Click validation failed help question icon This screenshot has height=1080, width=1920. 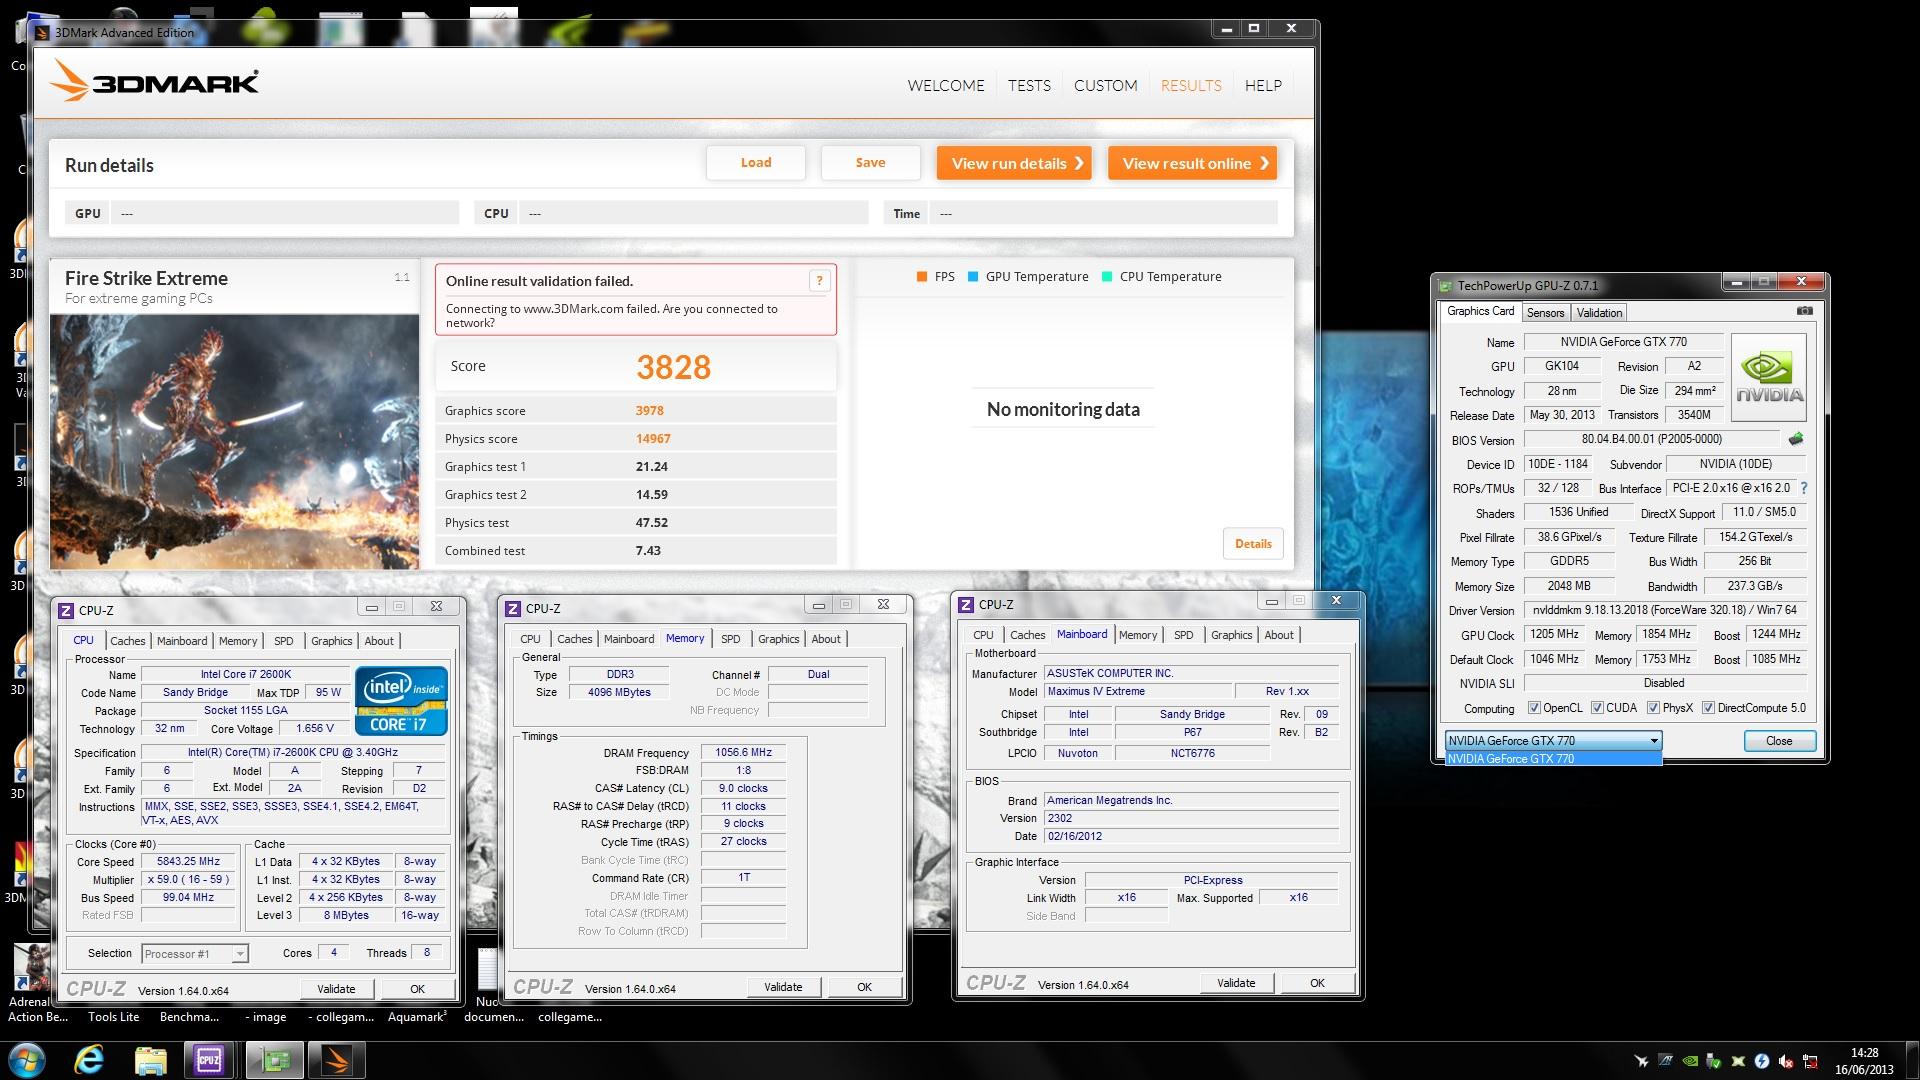[819, 281]
